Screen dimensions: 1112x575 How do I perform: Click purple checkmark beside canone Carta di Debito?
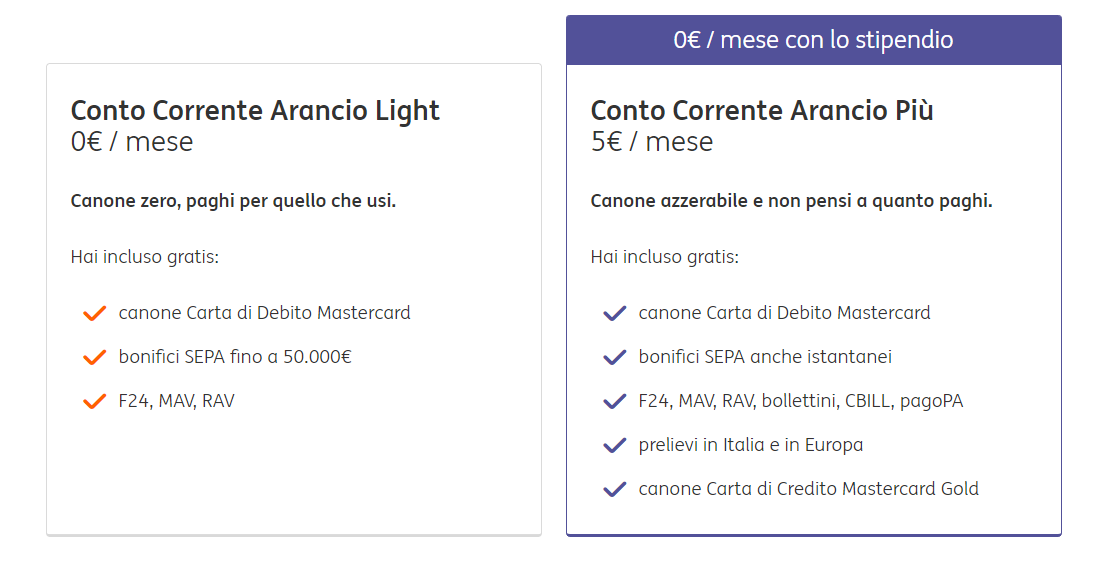[615, 314]
